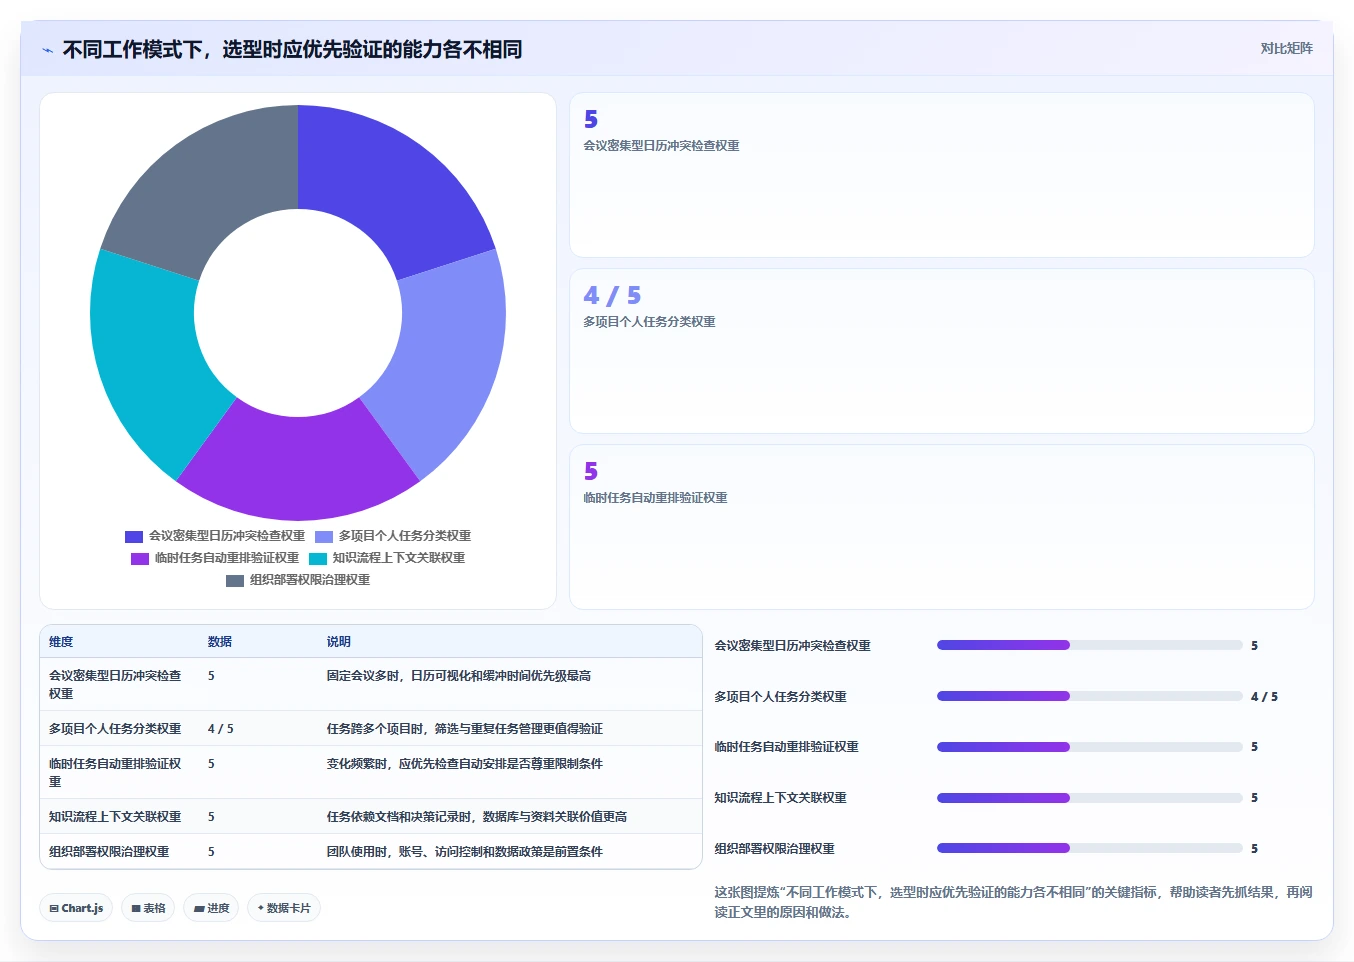Click description 固定会议多时，日历可视化和缓冲时间优先级最高
Viewport: 1354px width, 962px height.
tap(458, 676)
